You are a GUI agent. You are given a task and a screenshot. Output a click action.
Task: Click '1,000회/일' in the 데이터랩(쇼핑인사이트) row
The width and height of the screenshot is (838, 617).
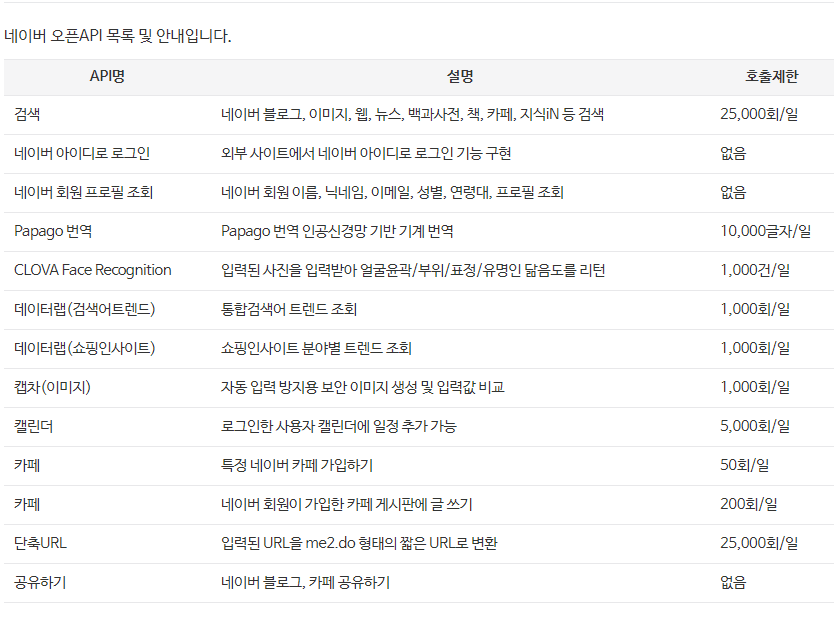tap(755, 349)
